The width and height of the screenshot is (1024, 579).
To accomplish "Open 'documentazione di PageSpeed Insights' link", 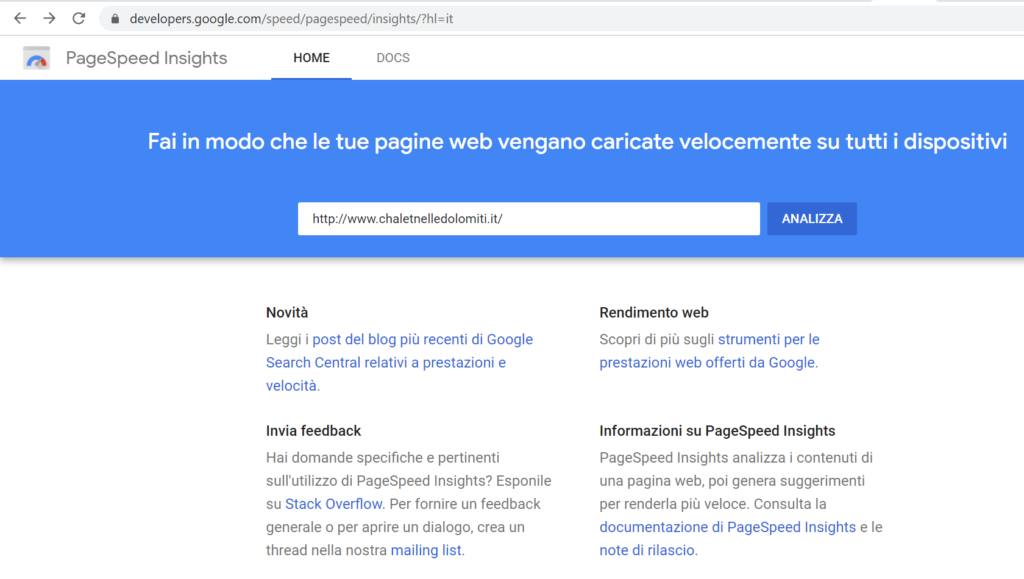I will (727, 527).
